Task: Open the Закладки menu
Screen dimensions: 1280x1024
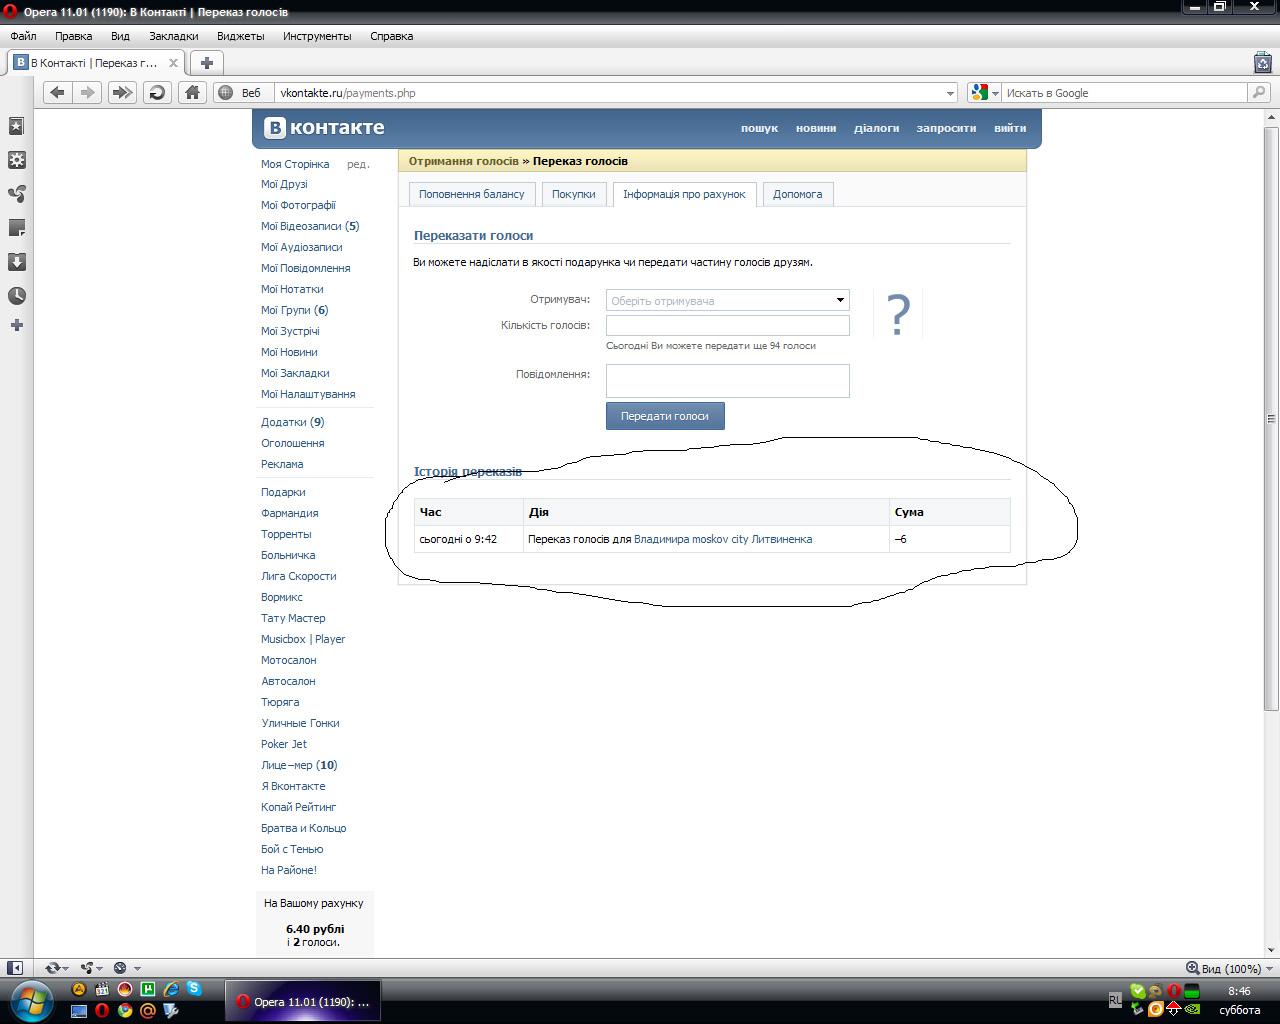Action: click(174, 36)
